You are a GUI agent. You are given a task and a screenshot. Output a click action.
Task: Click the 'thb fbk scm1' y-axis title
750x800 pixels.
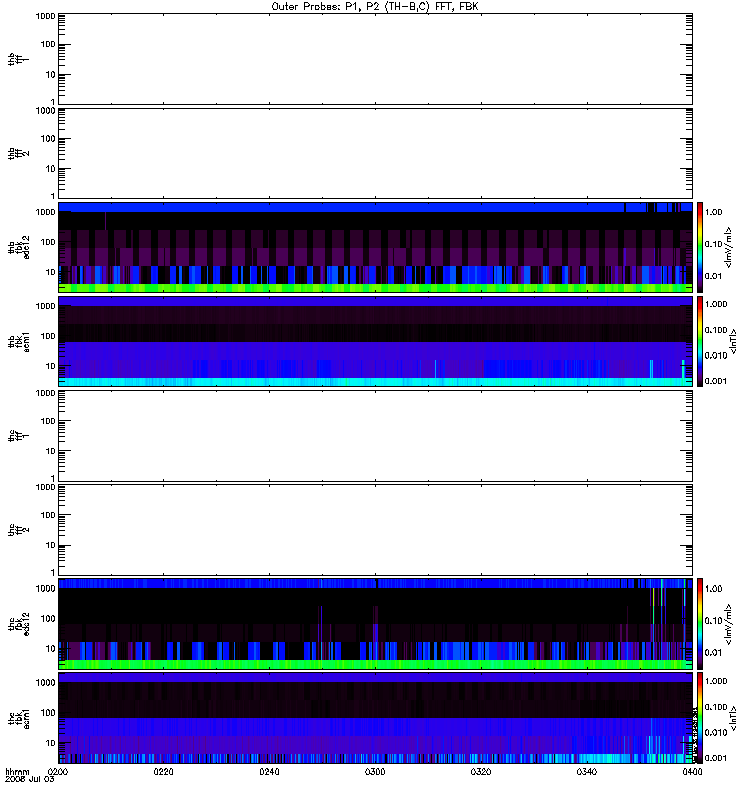coord(18,341)
